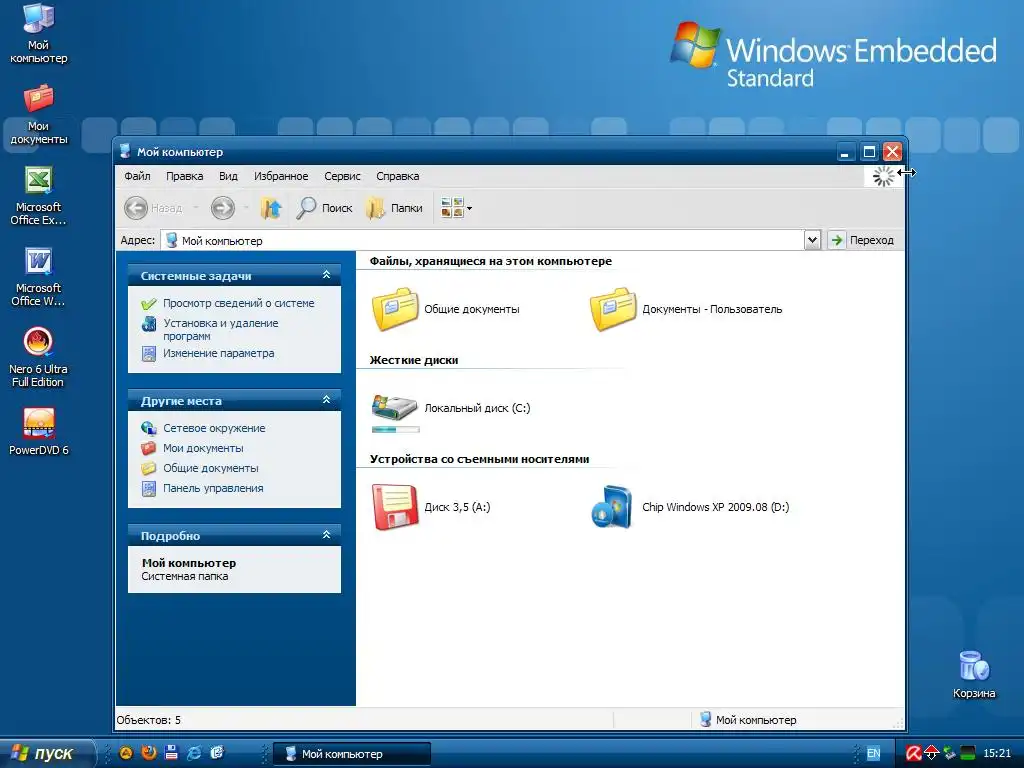The width and height of the screenshot is (1024, 768).
Task: Select the Общие документы folder icon
Action: tap(395, 309)
